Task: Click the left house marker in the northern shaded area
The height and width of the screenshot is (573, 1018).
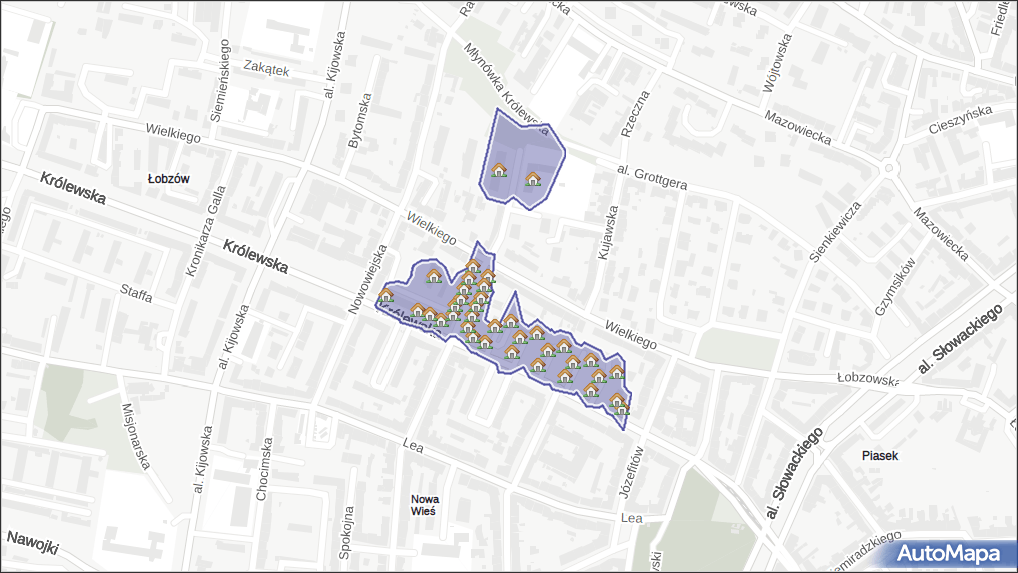Action: tap(499, 170)
